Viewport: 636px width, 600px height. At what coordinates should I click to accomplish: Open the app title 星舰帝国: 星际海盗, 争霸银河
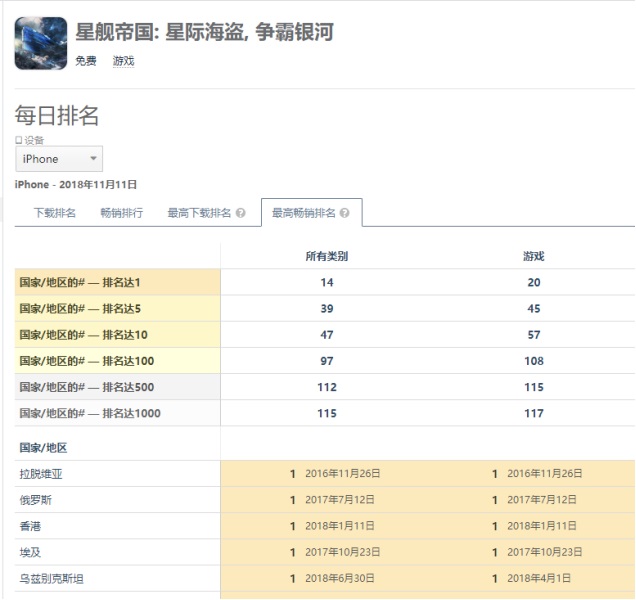[204, 32]
